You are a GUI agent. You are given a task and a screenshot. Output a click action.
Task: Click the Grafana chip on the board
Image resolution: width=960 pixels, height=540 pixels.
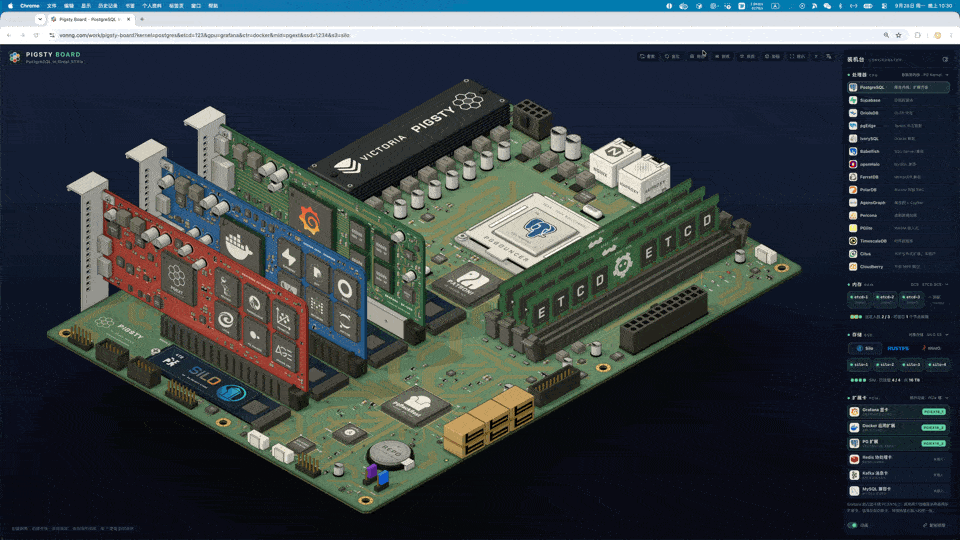pyautogui.click(x=310, y=219)
